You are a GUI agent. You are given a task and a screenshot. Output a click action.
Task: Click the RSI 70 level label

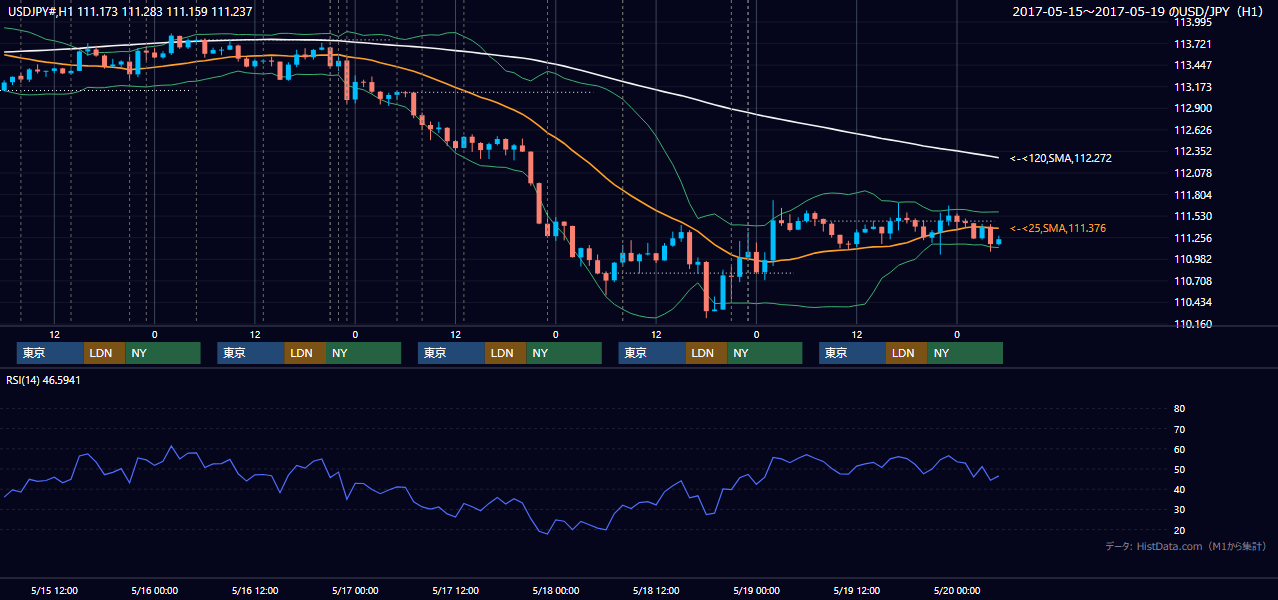pyautogui.click(x=1179, y=429)
